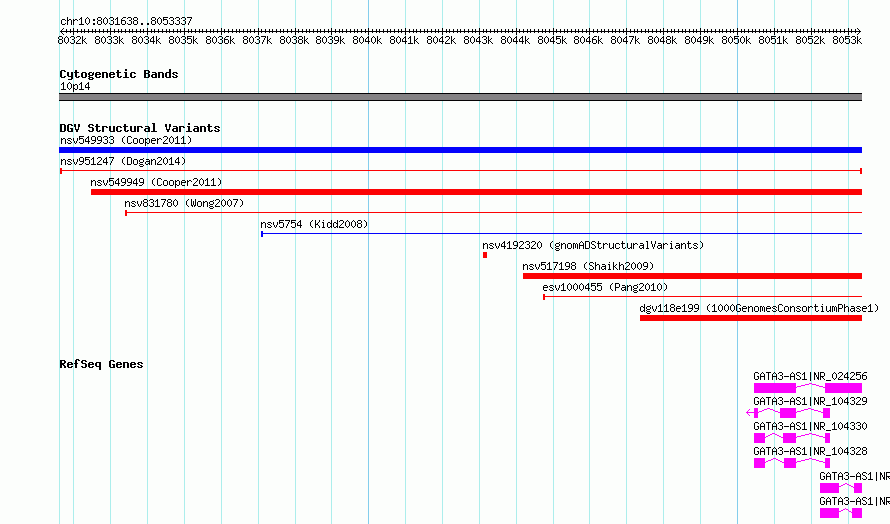
Task: Open the nsv549933 (Cooper2011) variant label
Action: [x=126, y=140]
